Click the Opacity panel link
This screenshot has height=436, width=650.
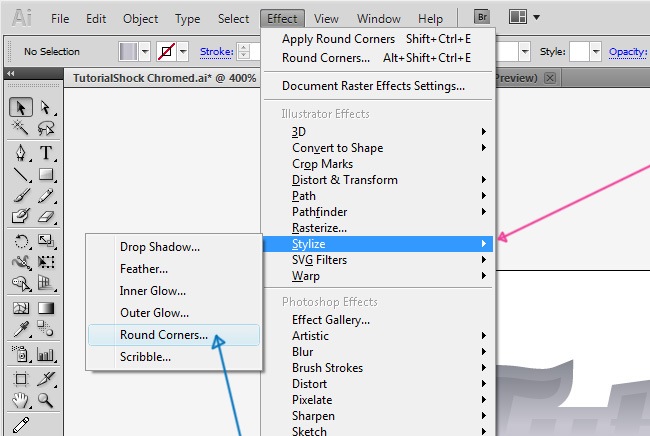tap(628, 52)
